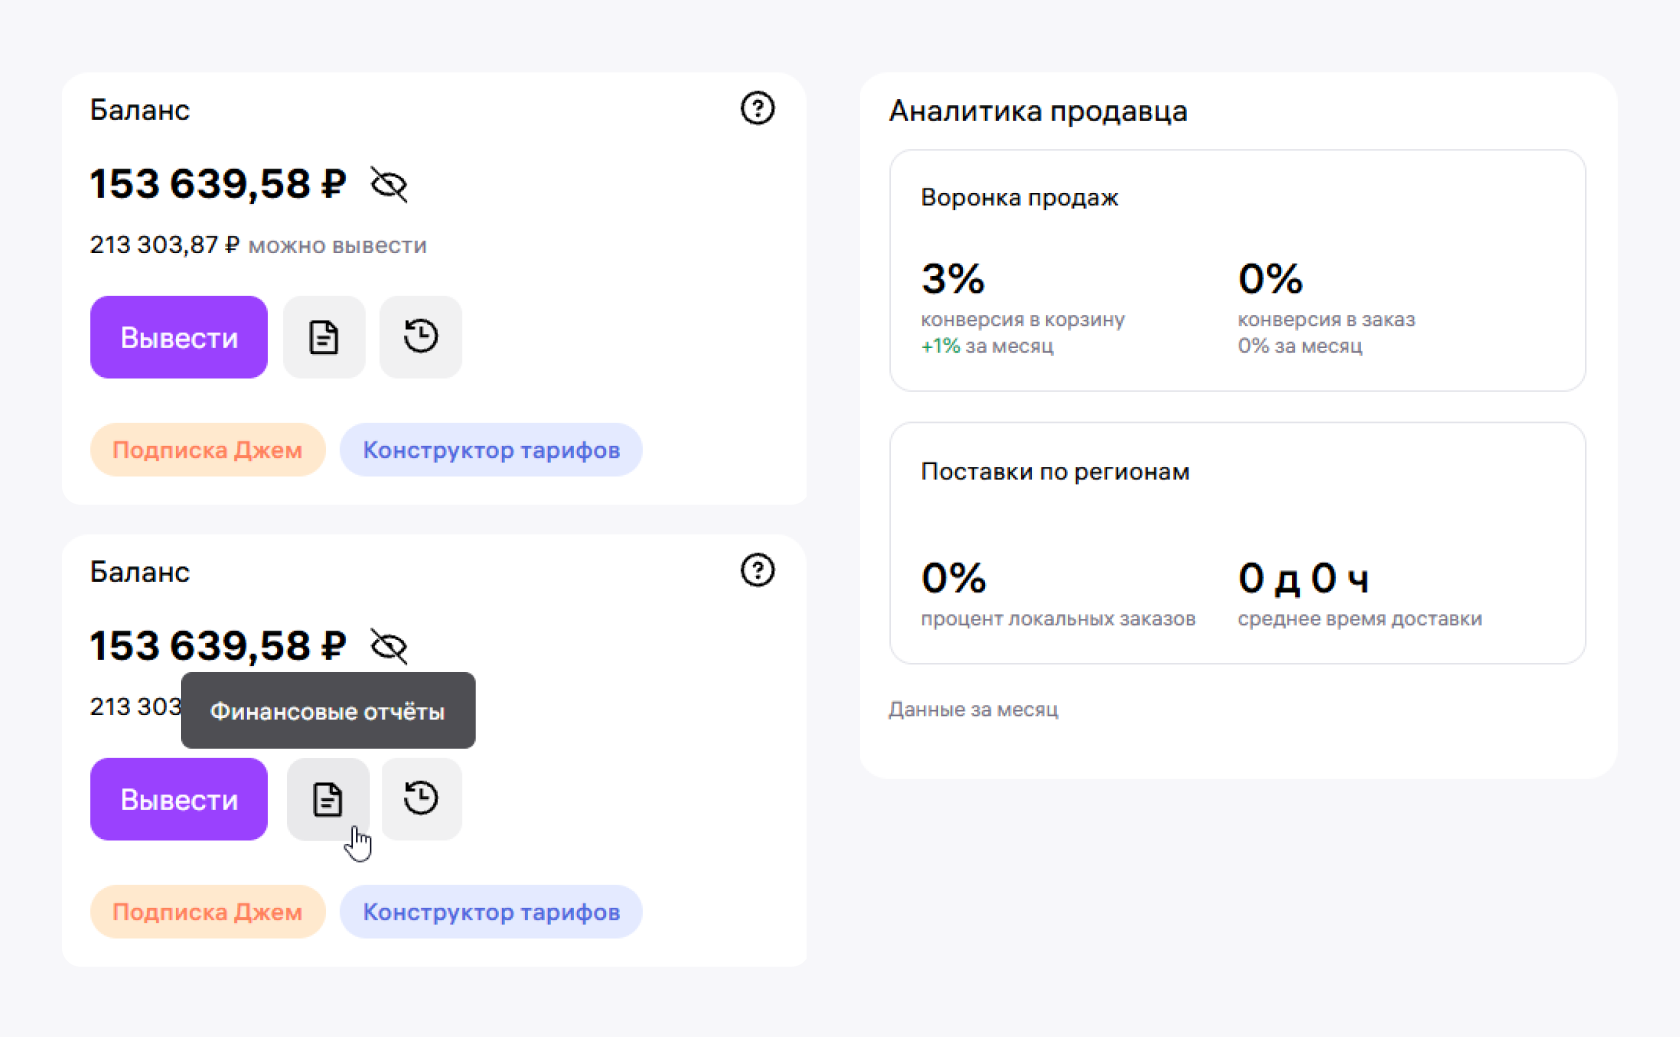
Task: Click the процент локальных заказов metric
Action: [1057, 594]
